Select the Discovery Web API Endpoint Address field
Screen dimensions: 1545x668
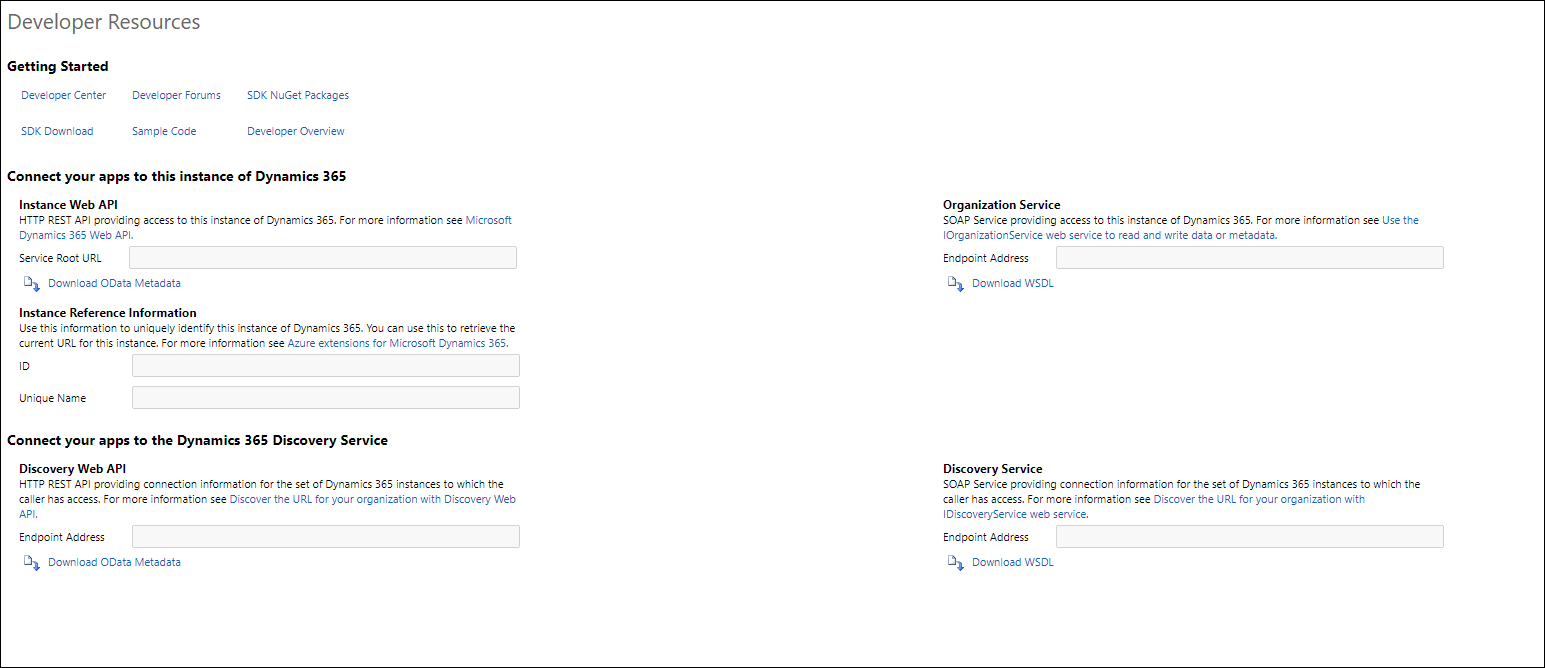326,537
